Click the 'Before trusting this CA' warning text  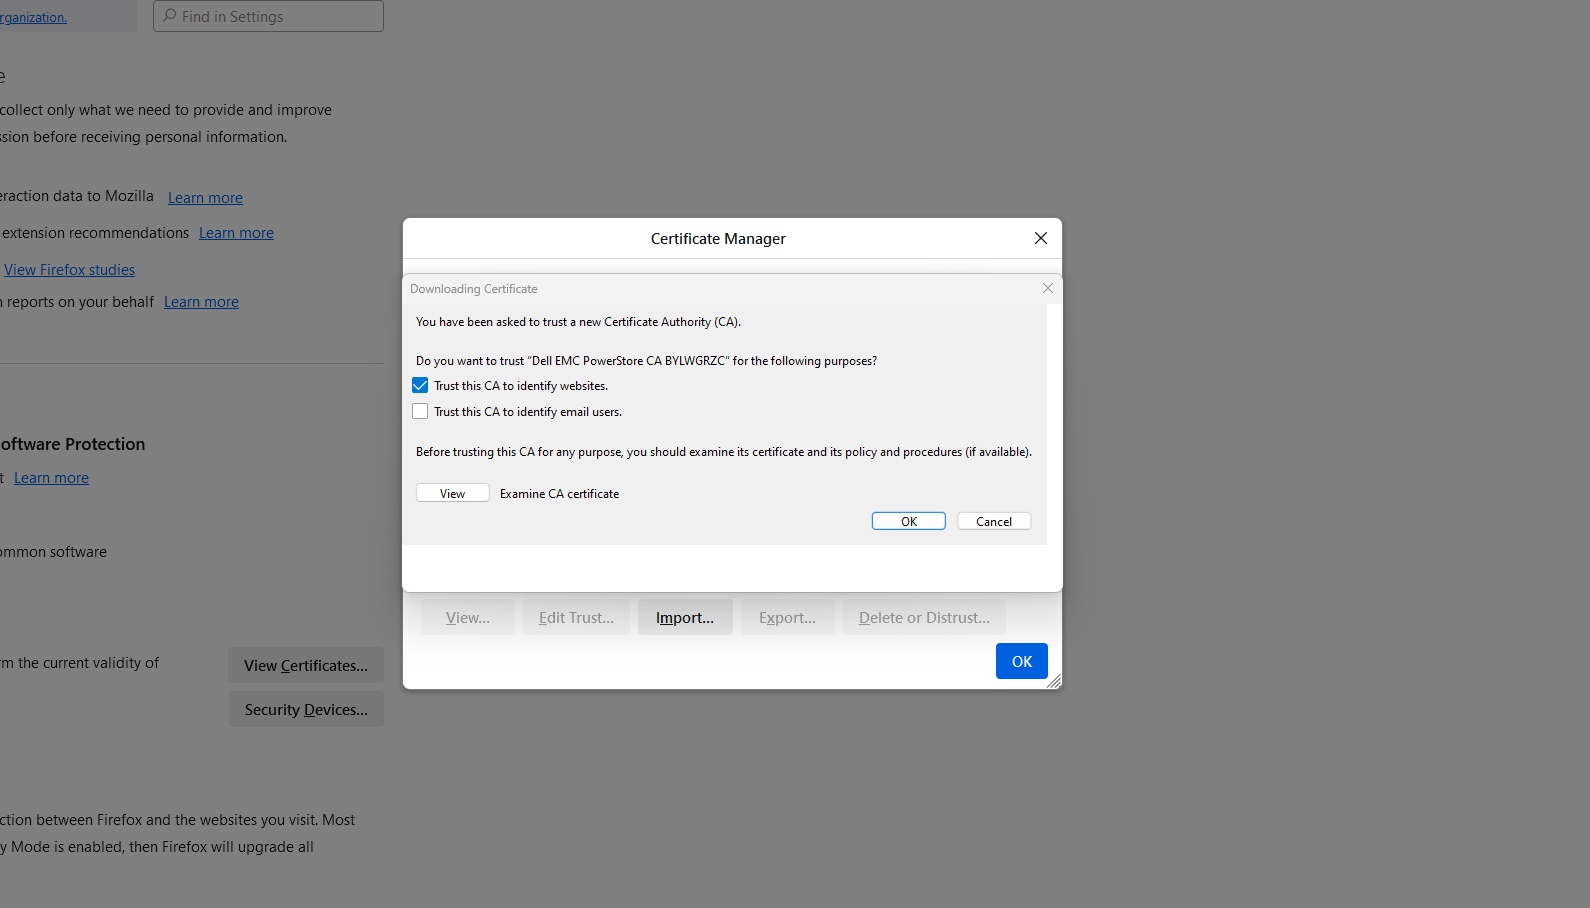coord(724,452)
